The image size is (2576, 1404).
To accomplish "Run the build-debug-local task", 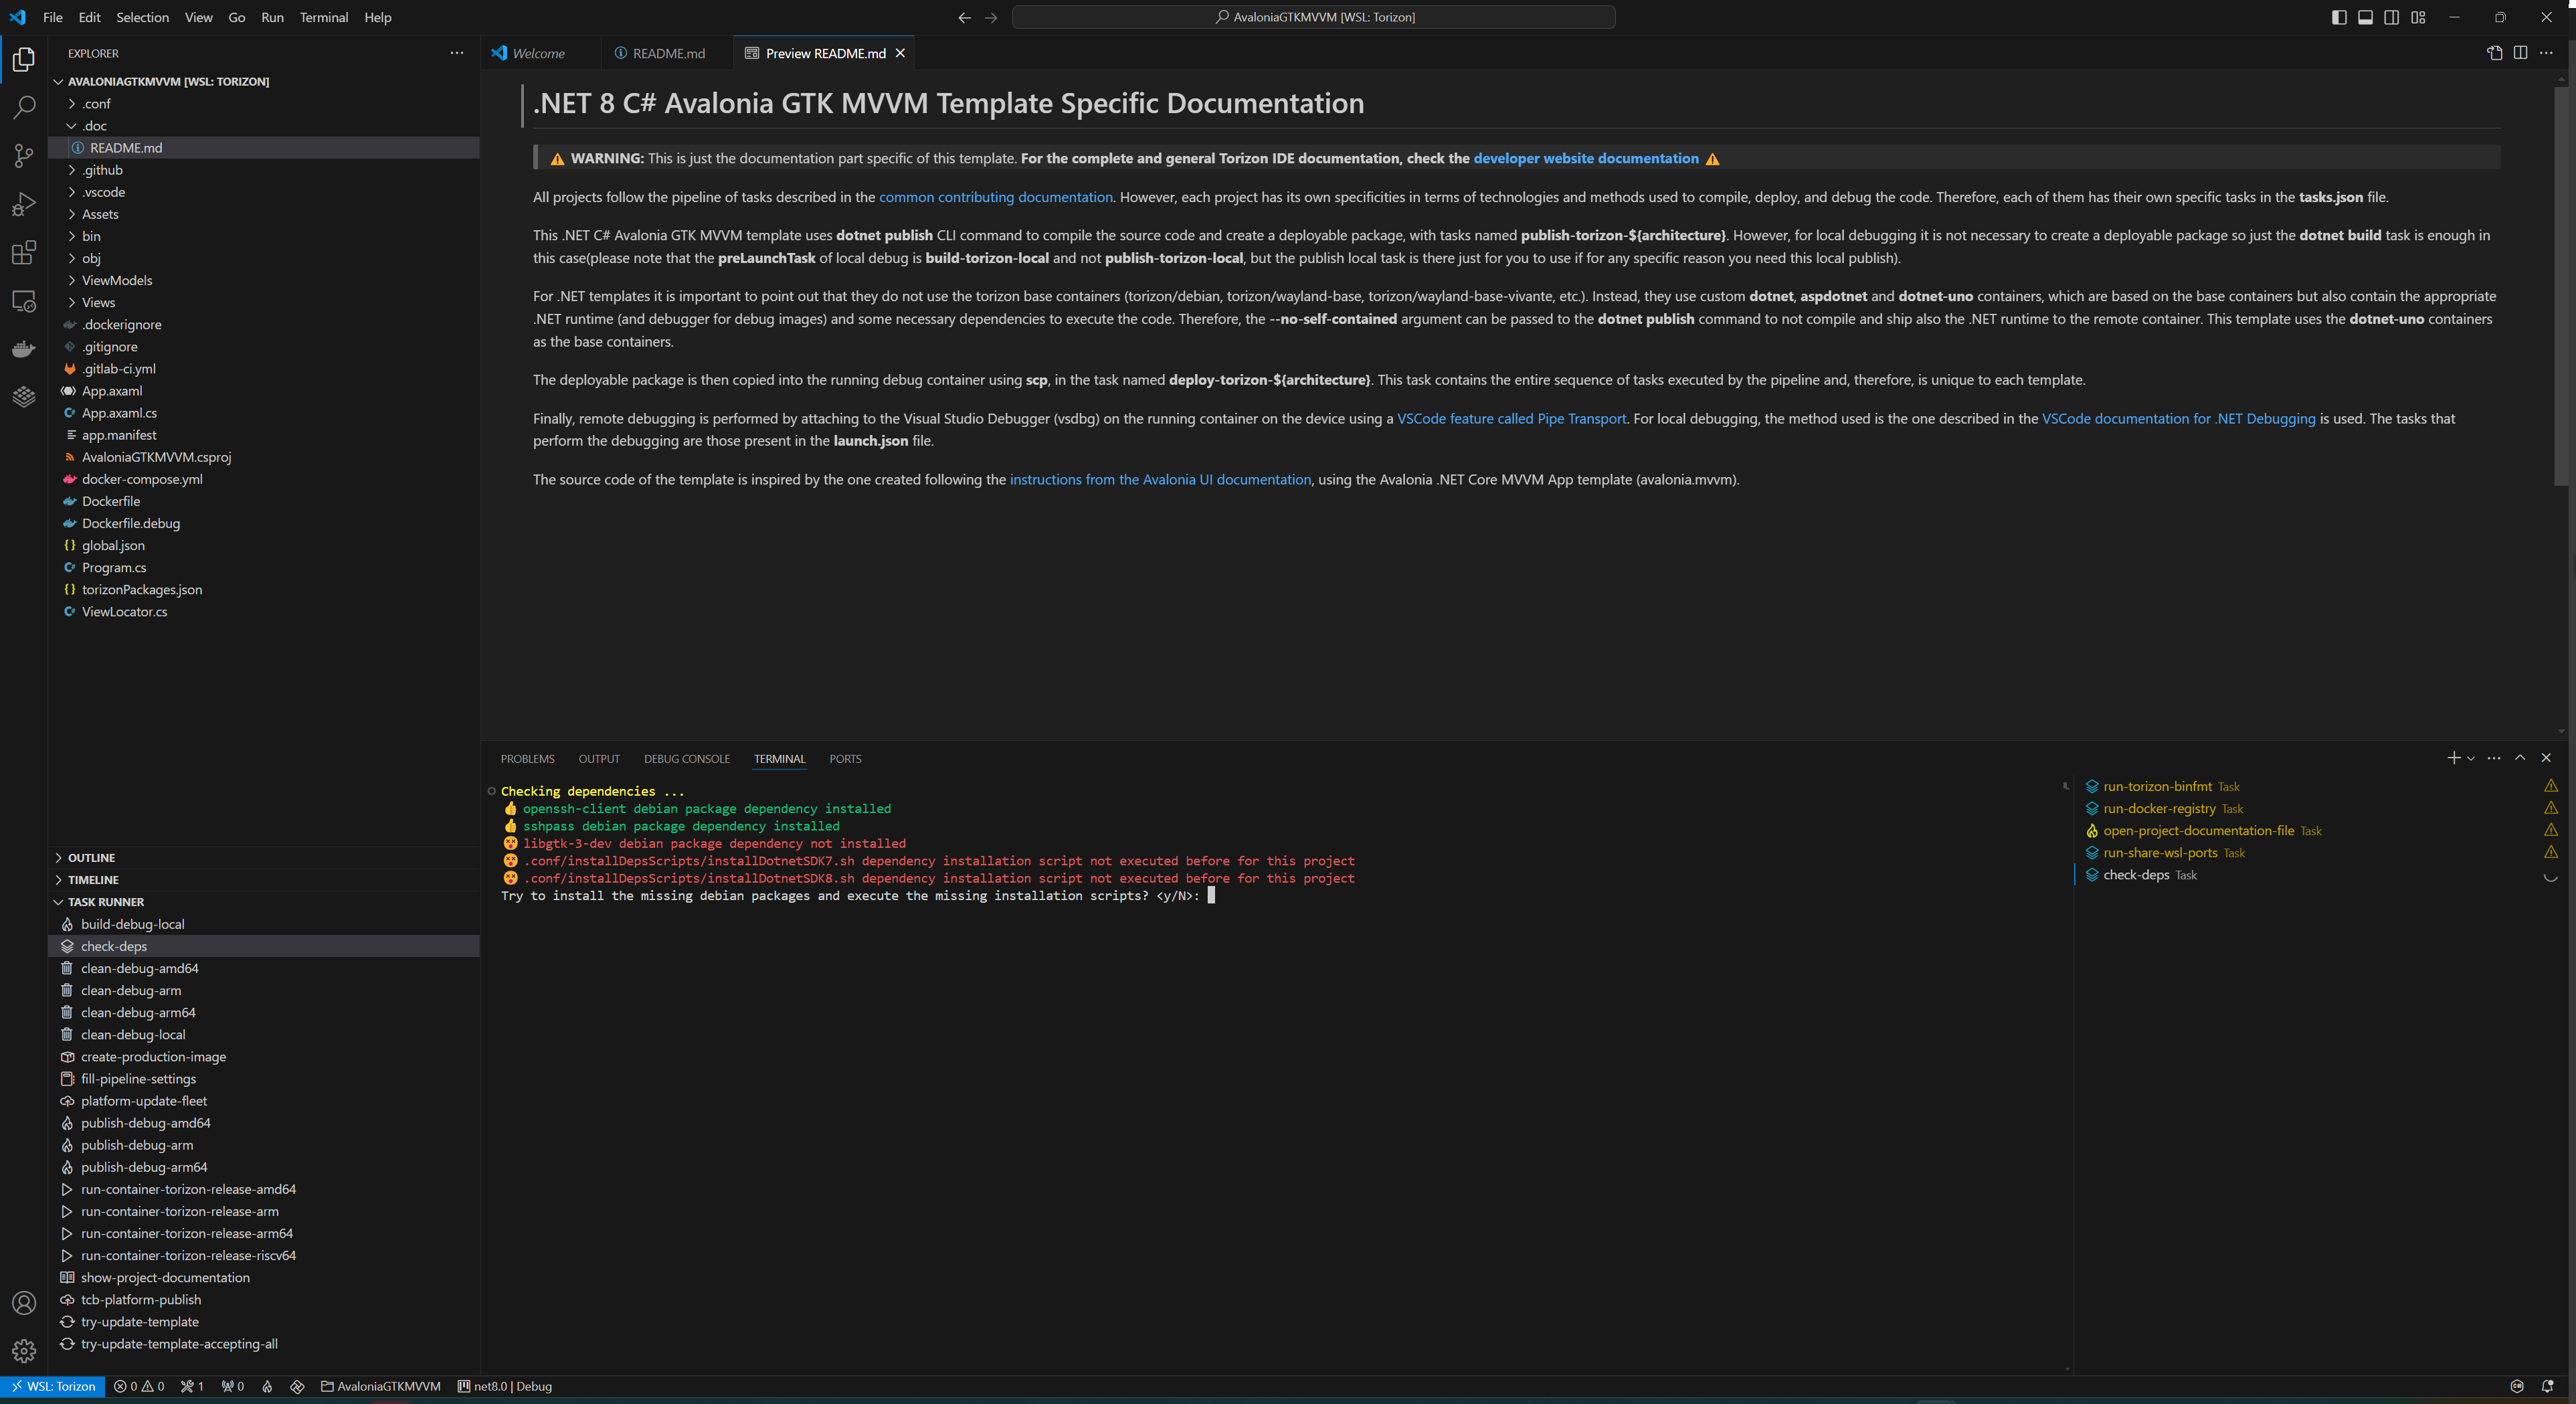I will coord(264,924).
